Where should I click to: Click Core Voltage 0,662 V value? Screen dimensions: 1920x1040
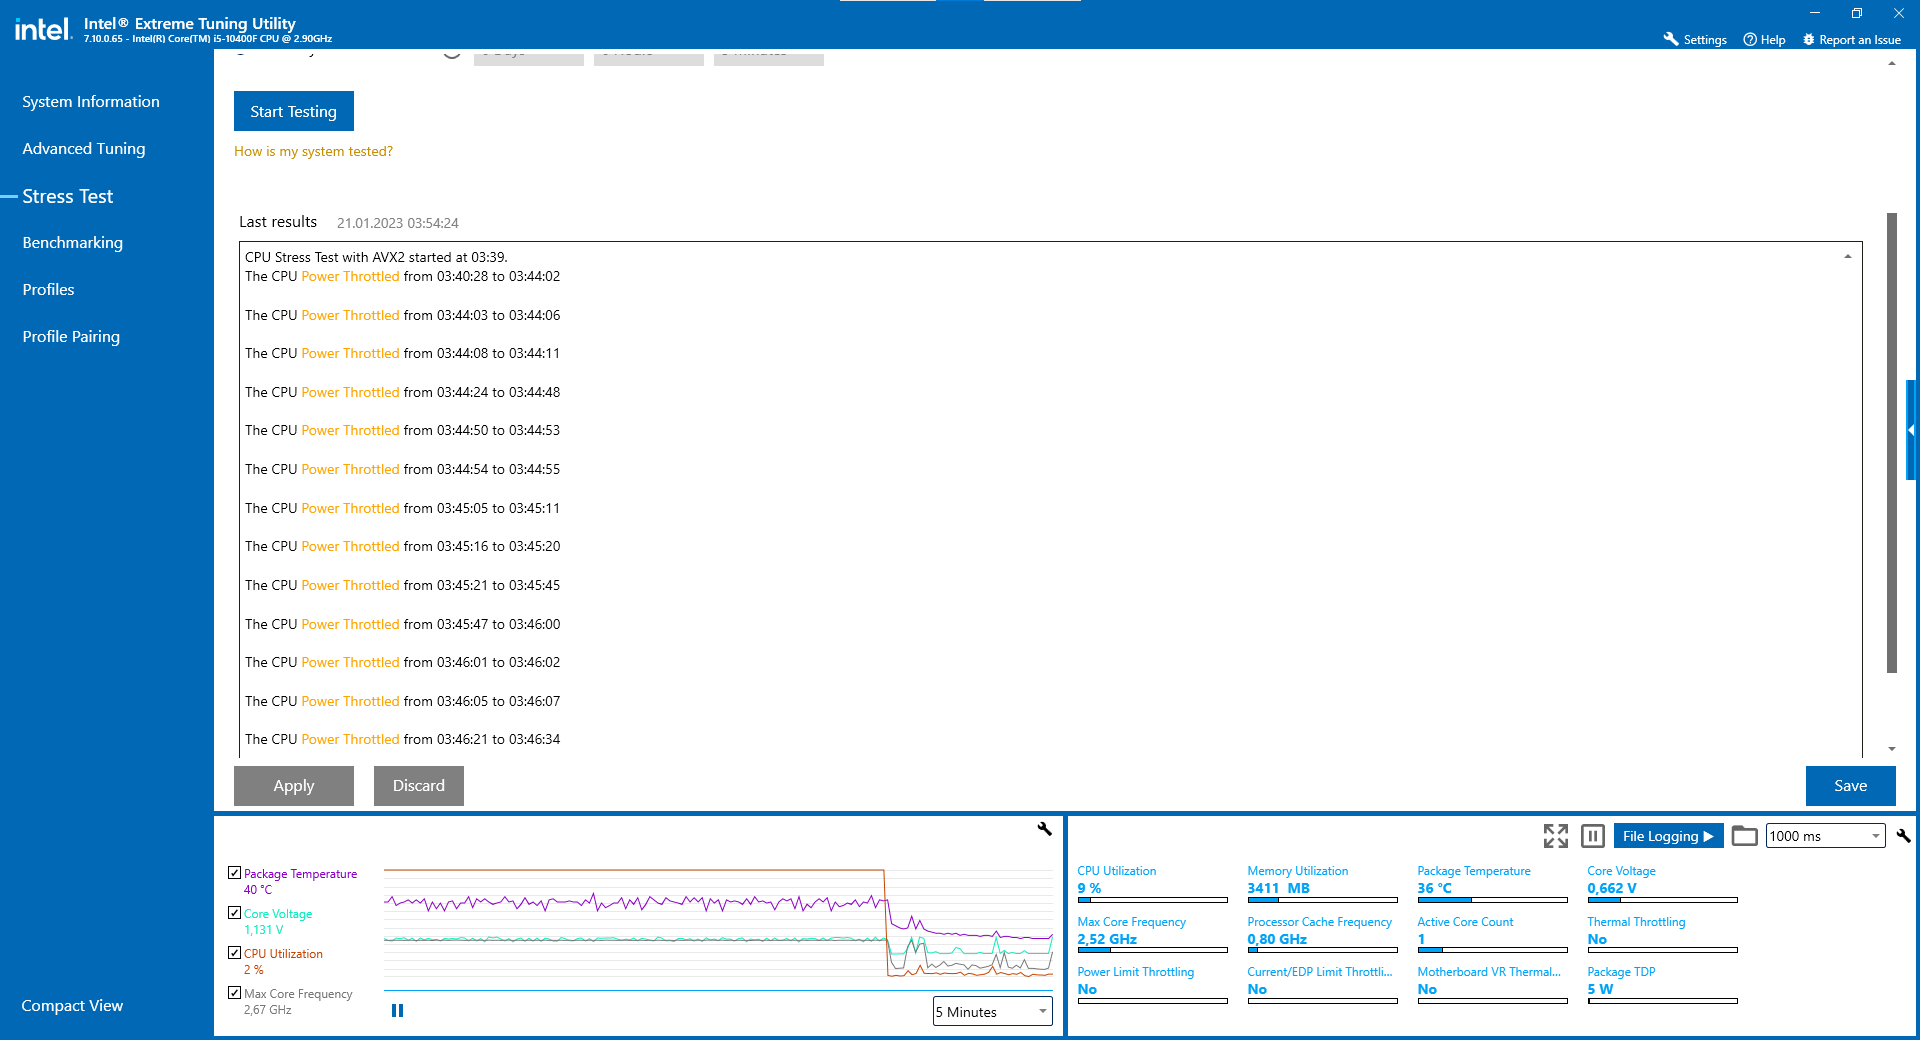tap(1612, 888)
